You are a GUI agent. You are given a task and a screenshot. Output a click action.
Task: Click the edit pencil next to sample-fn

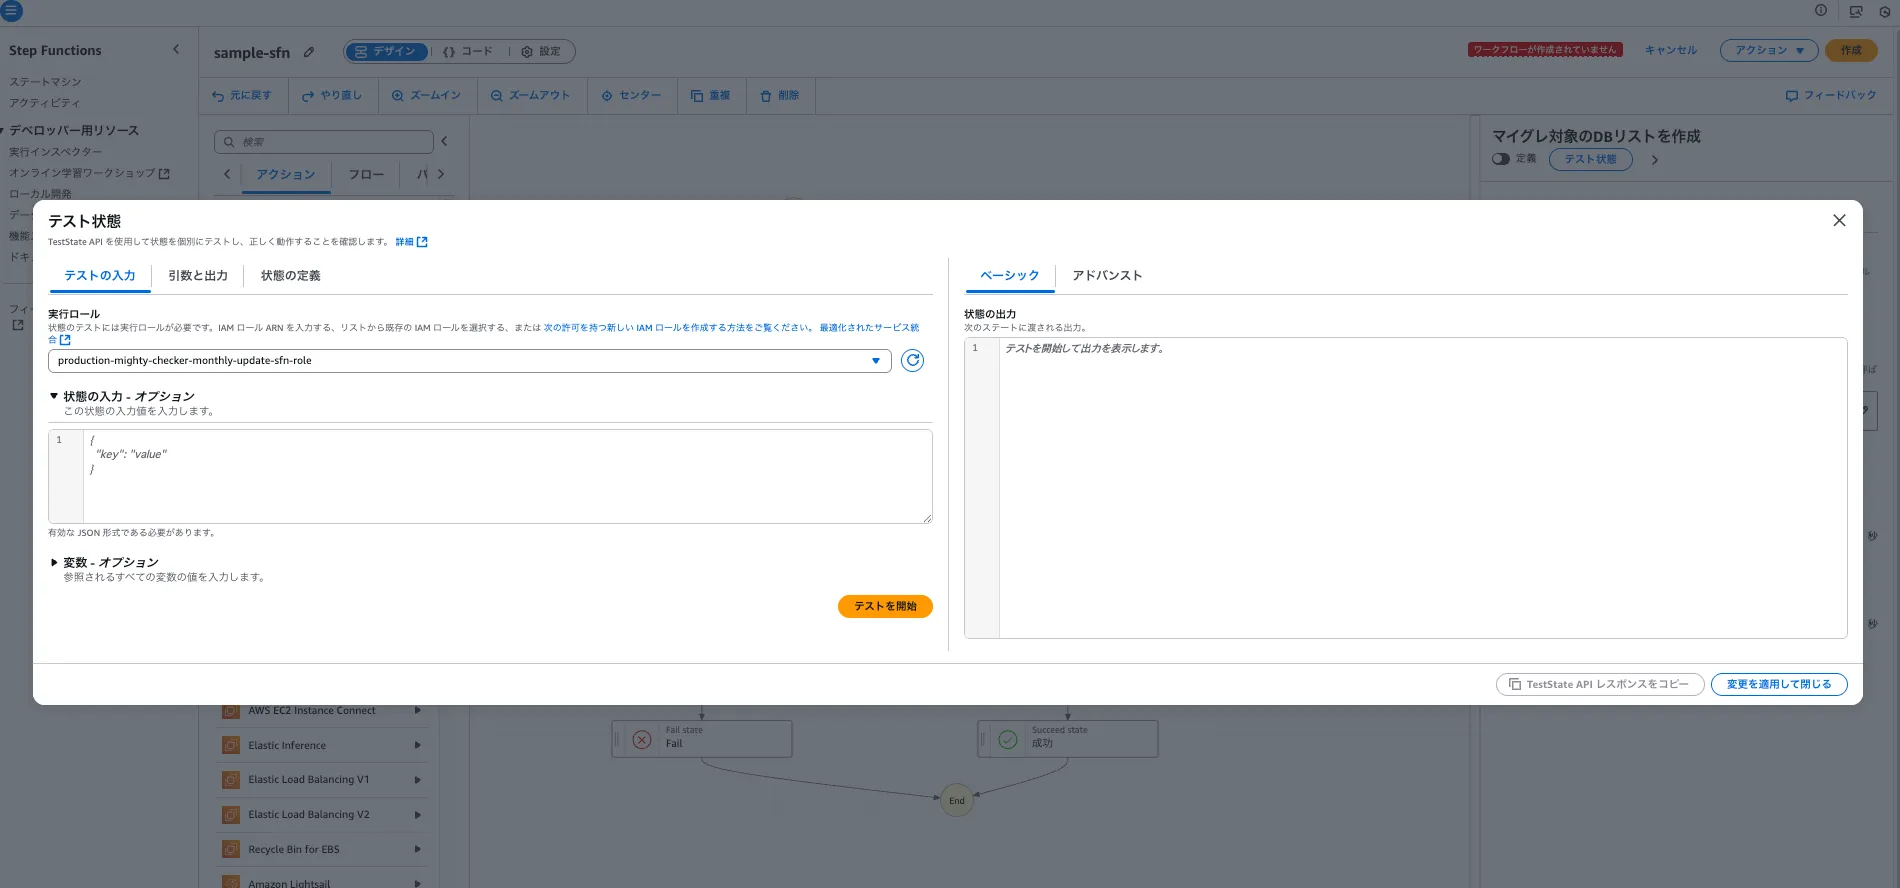tap(309, 52)
